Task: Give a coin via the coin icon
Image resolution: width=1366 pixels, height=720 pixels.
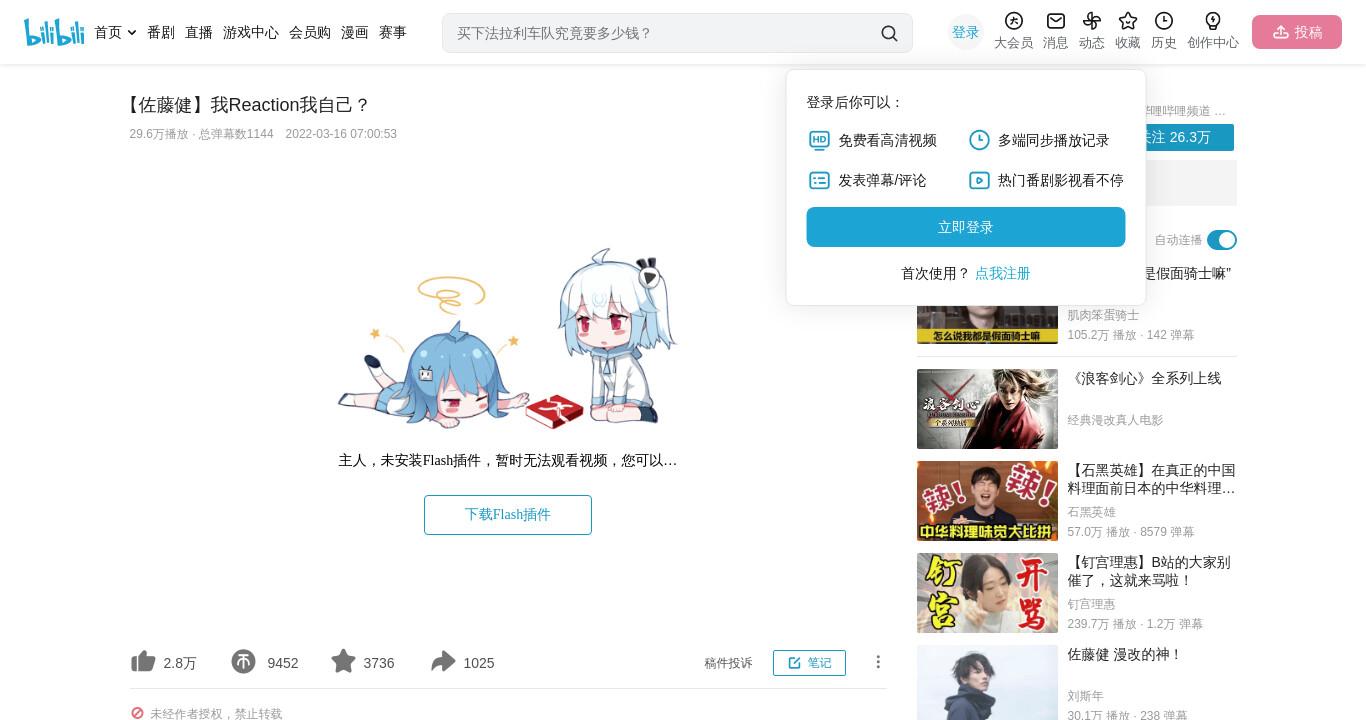Action: click(x=243, y=662)
